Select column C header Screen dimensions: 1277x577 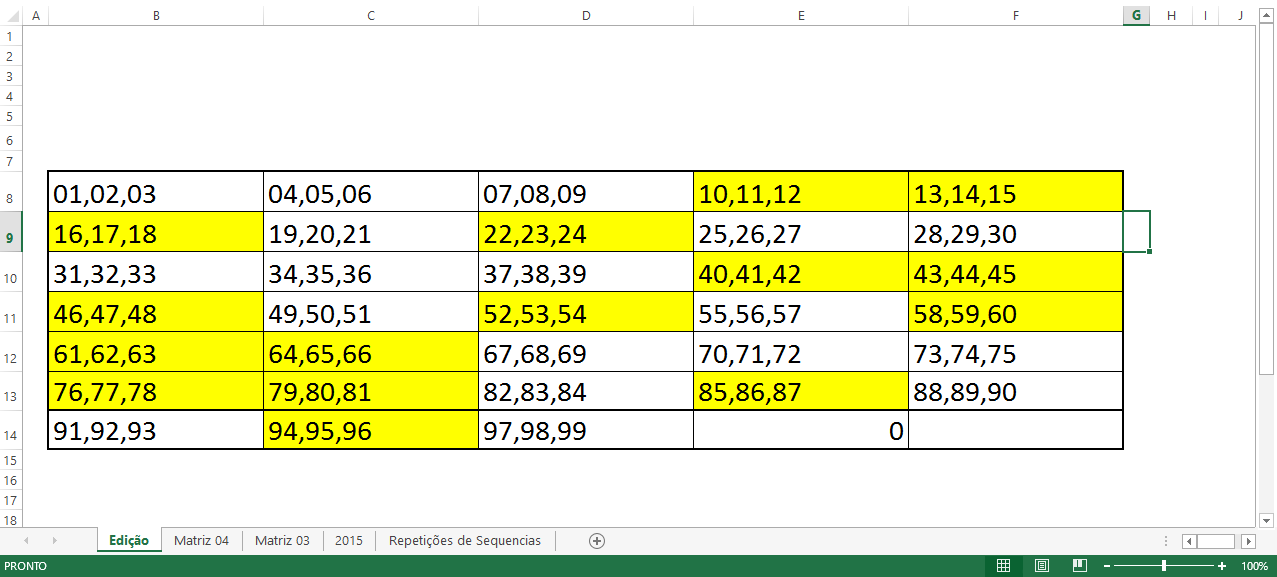(x=371, y=15)
